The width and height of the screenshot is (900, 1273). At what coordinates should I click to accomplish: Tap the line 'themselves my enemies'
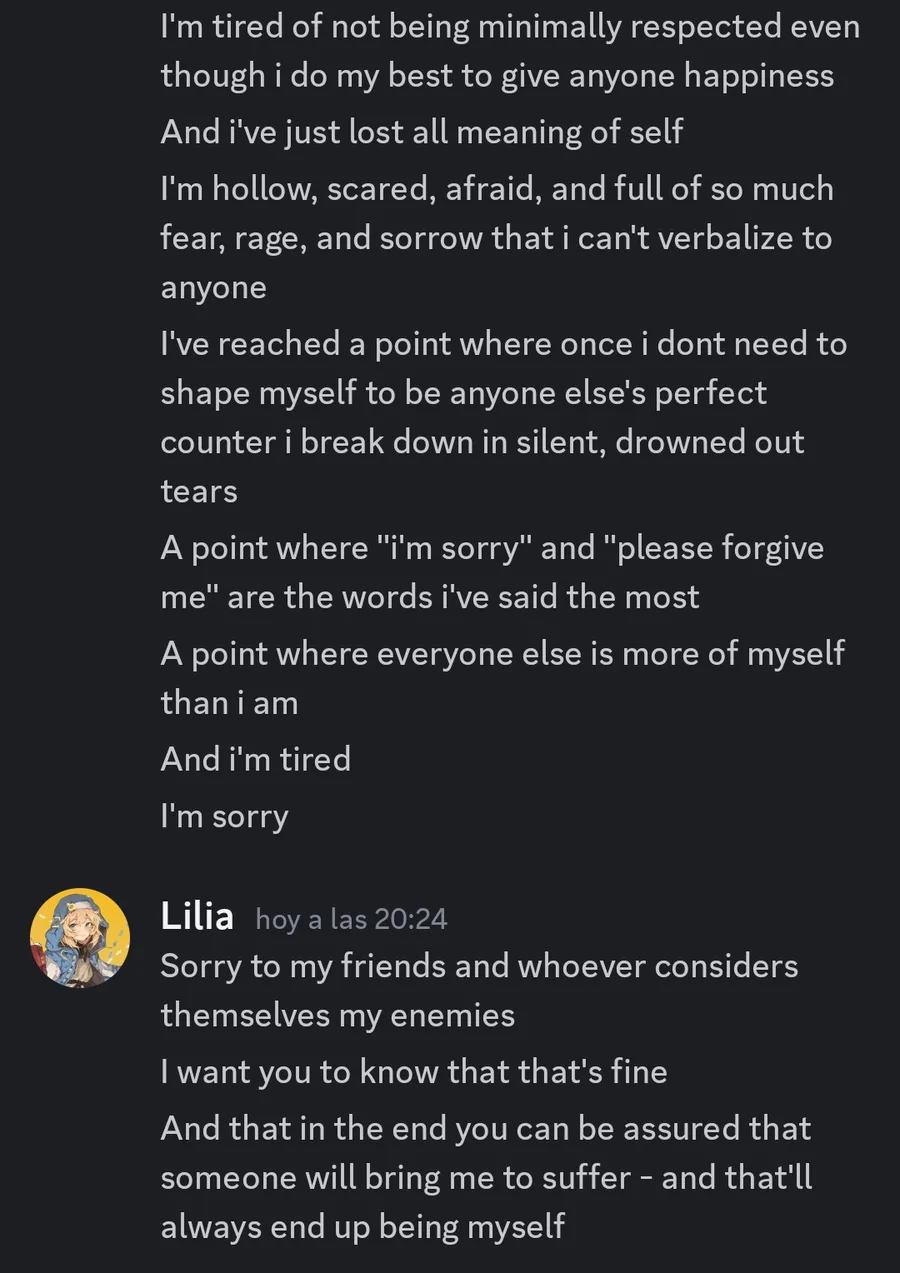[337, 1015]
